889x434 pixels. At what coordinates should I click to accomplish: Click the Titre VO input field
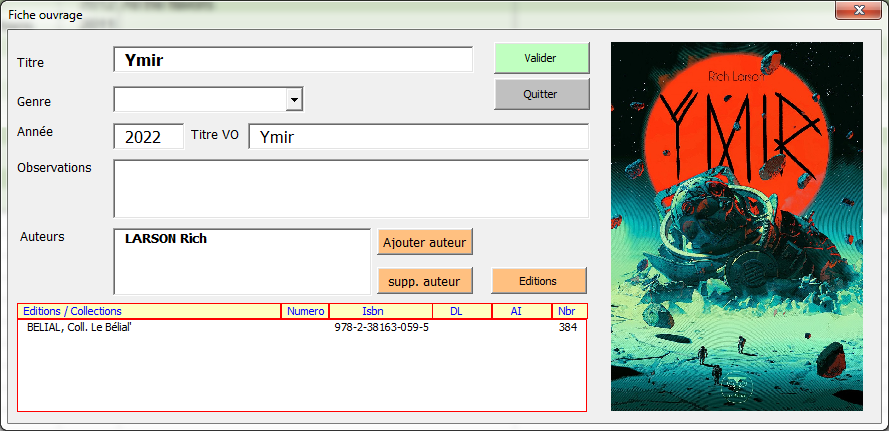[x=418, y=137]
